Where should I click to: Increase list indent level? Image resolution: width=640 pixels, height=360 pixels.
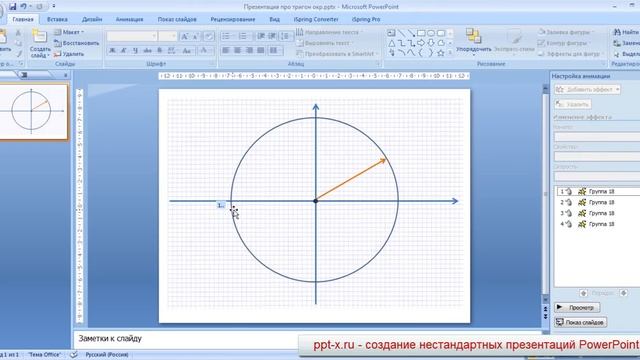coord(272,36)
